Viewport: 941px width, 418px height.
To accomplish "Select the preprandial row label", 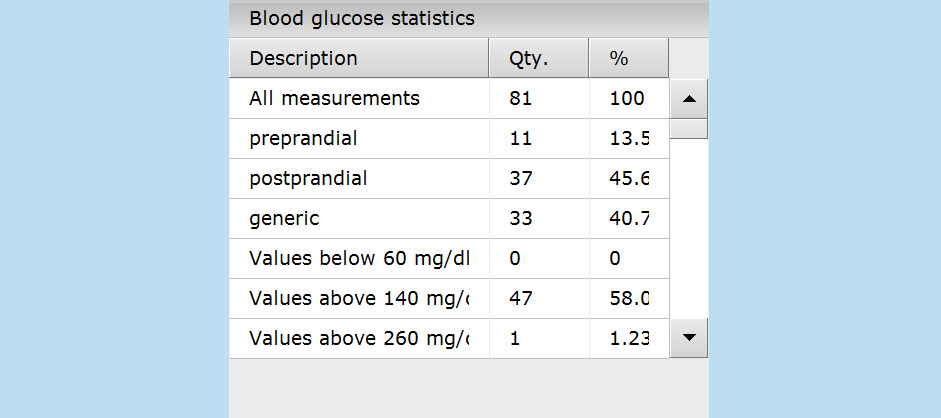I will (x=303, y=139).
